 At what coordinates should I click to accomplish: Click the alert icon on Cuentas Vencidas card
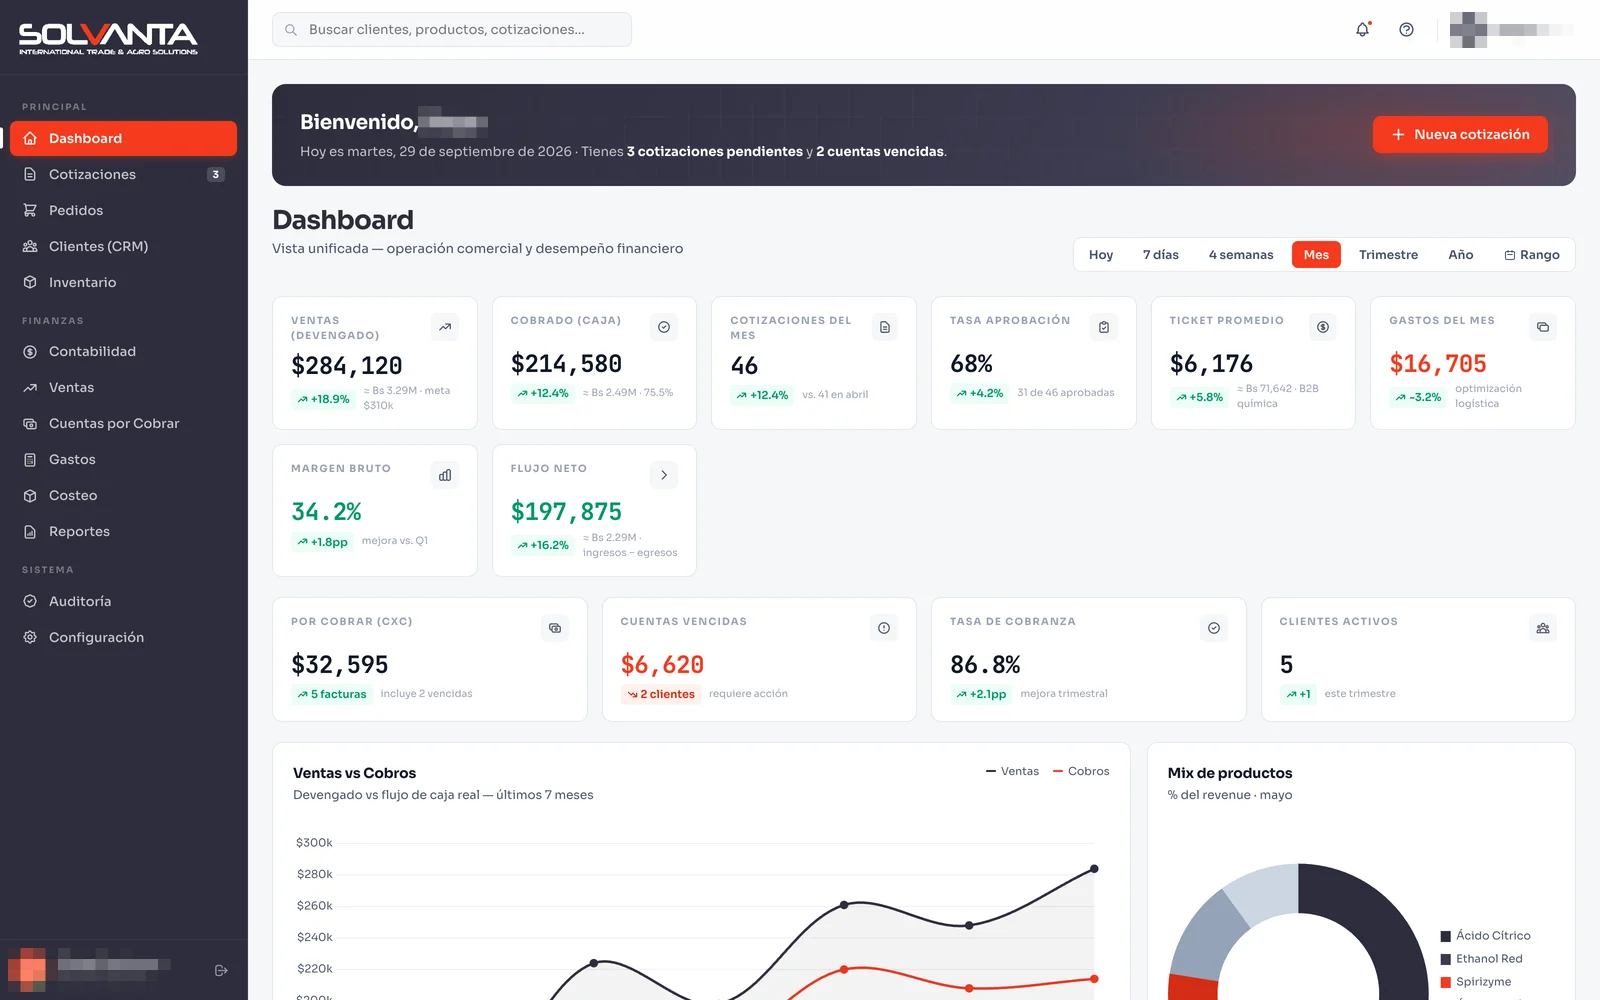pos(884,628)
